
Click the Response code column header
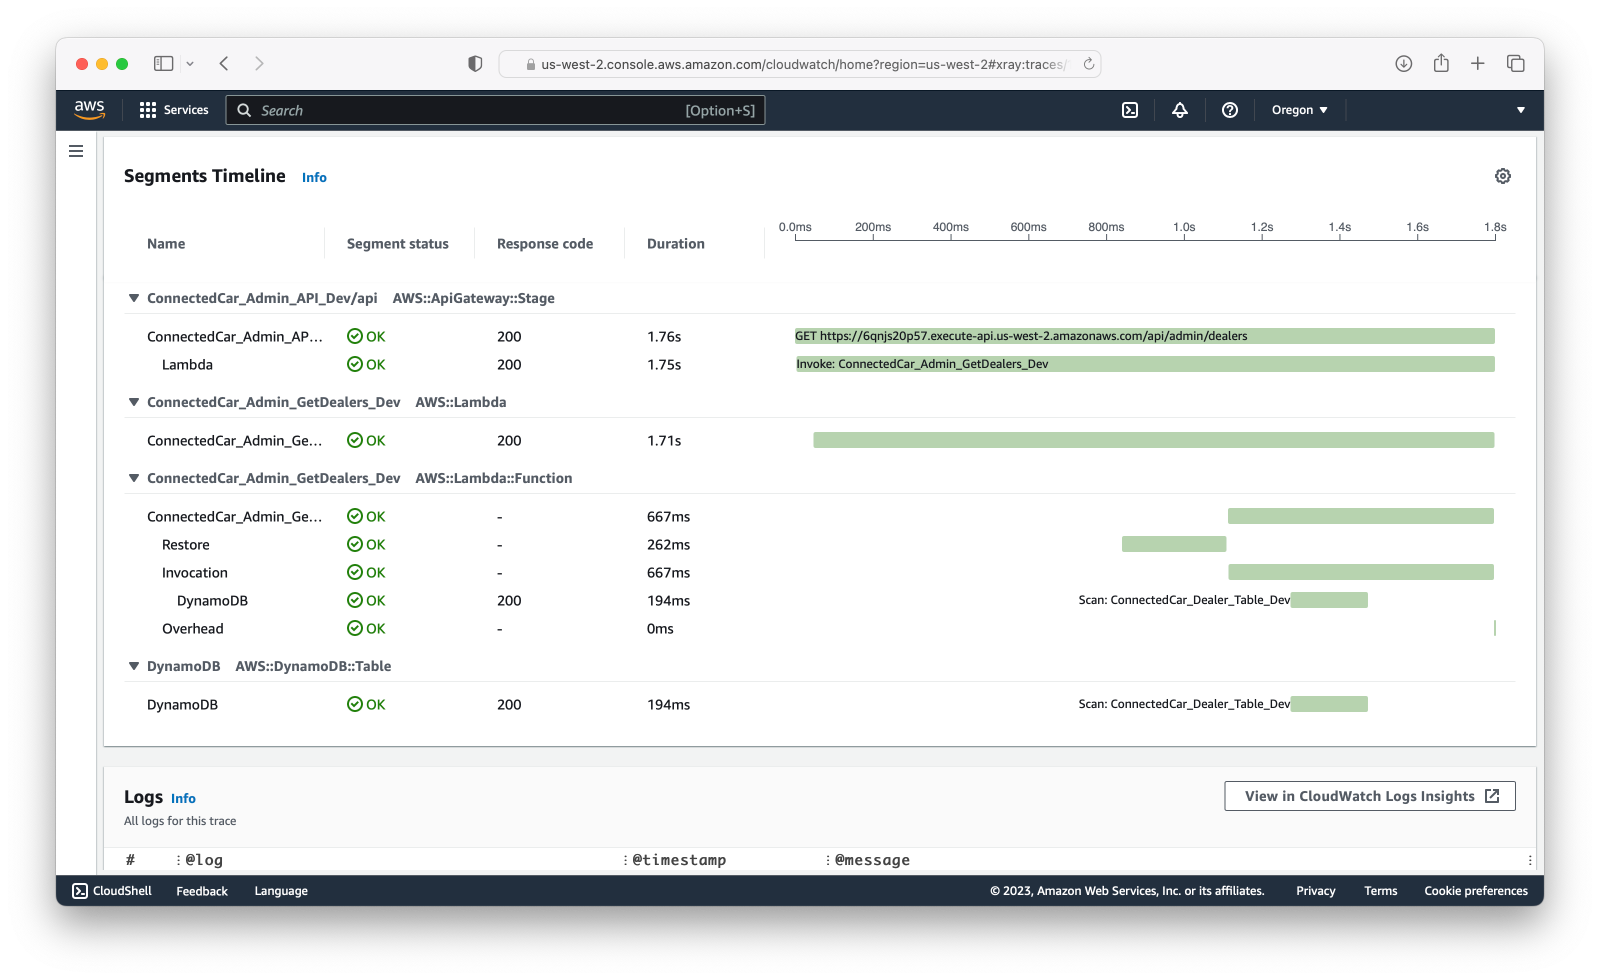coord(545,244)
